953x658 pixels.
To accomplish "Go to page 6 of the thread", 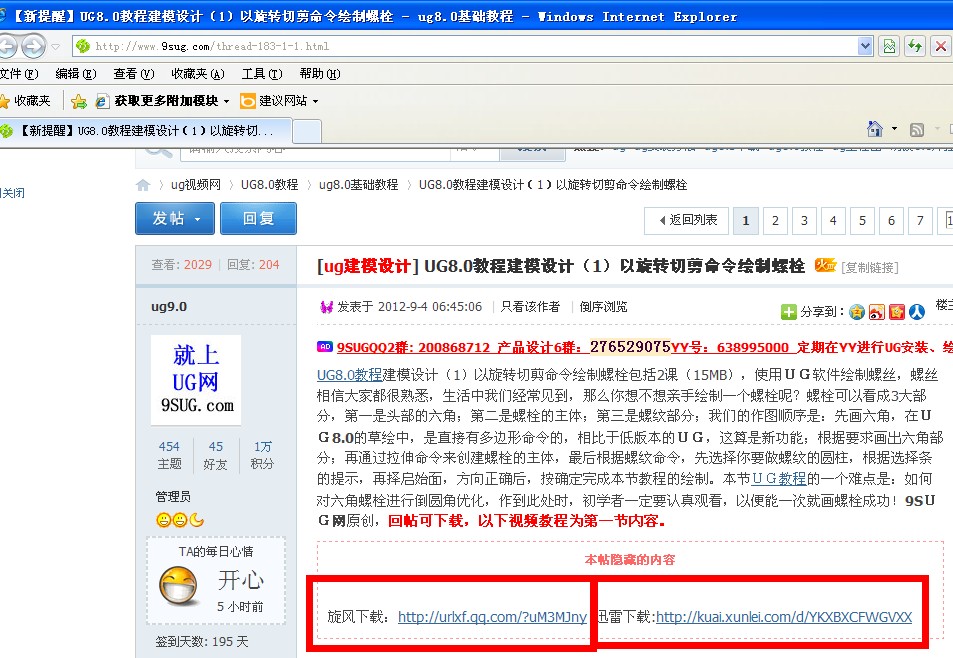I will coord(891,221).
